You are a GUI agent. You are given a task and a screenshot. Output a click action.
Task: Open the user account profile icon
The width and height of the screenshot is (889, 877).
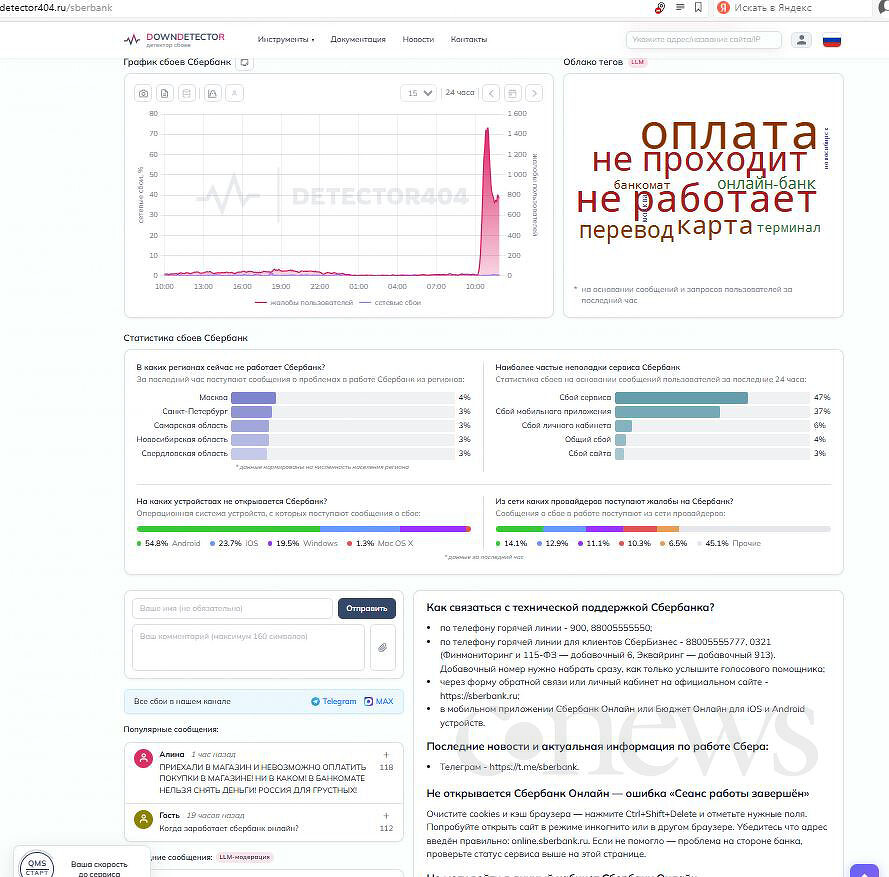(801, 40)
